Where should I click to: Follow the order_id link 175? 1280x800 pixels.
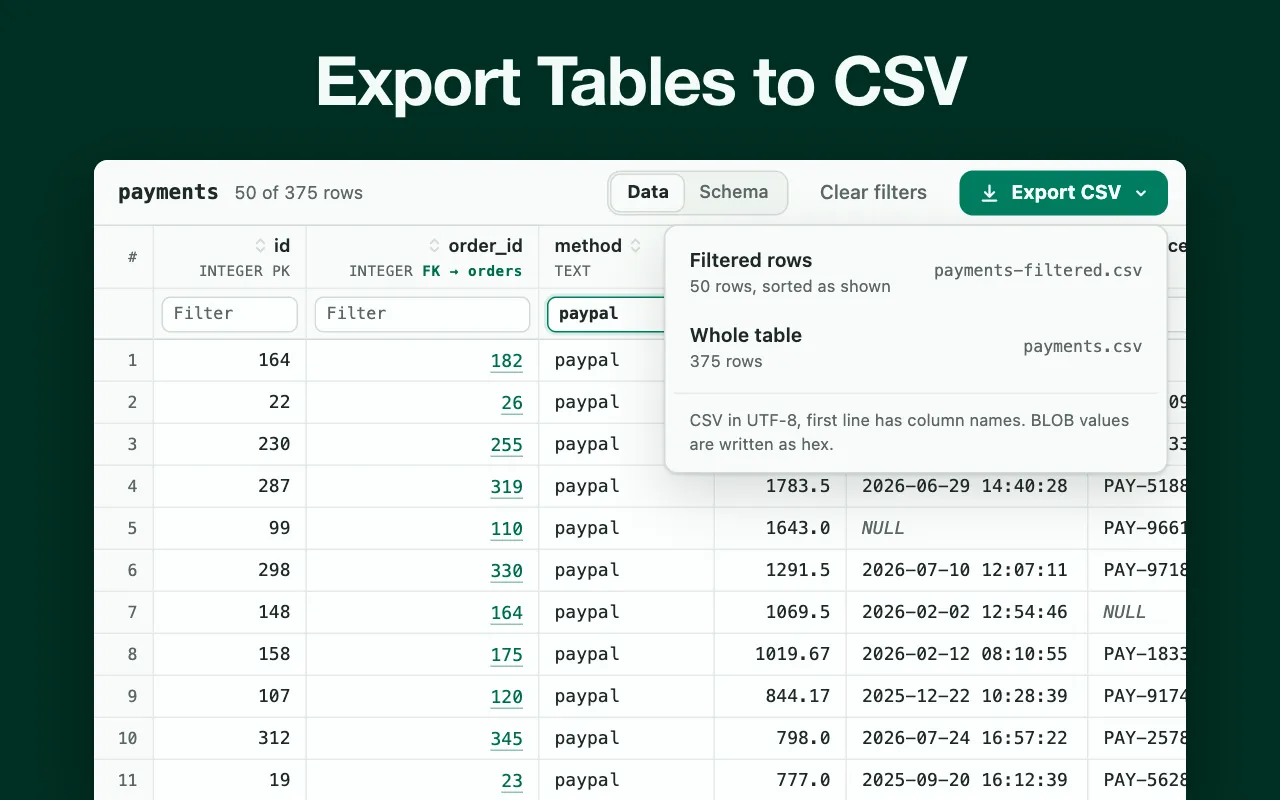click(507, 655)
